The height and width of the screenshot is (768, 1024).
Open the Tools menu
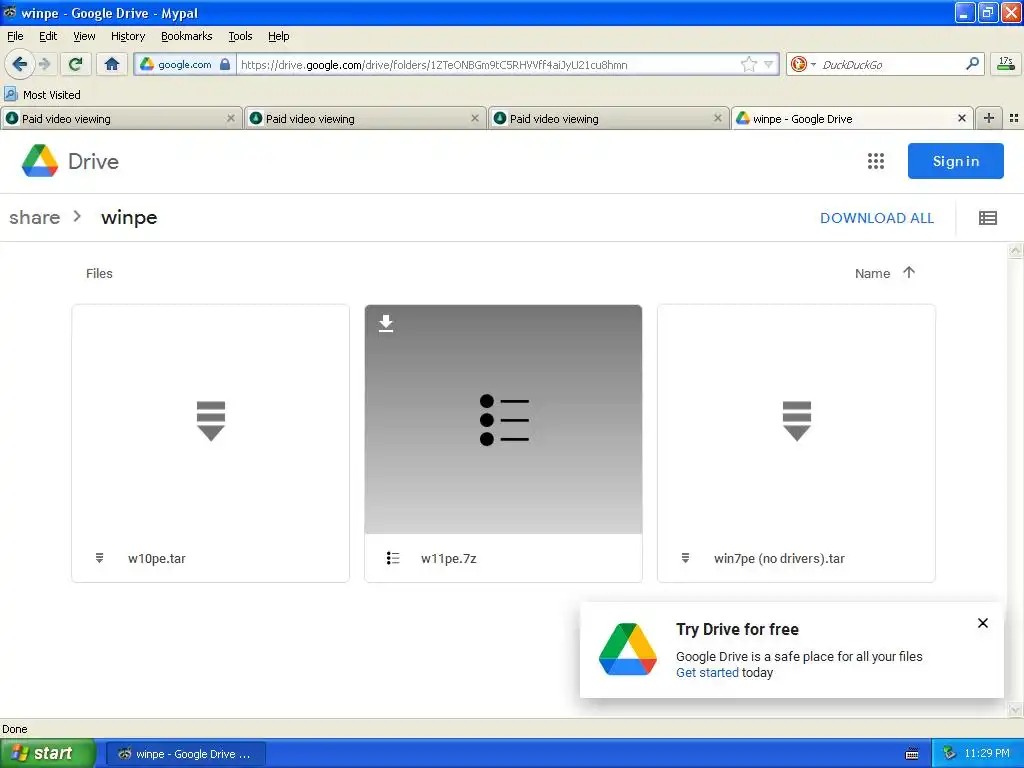(x=240, y=36)
